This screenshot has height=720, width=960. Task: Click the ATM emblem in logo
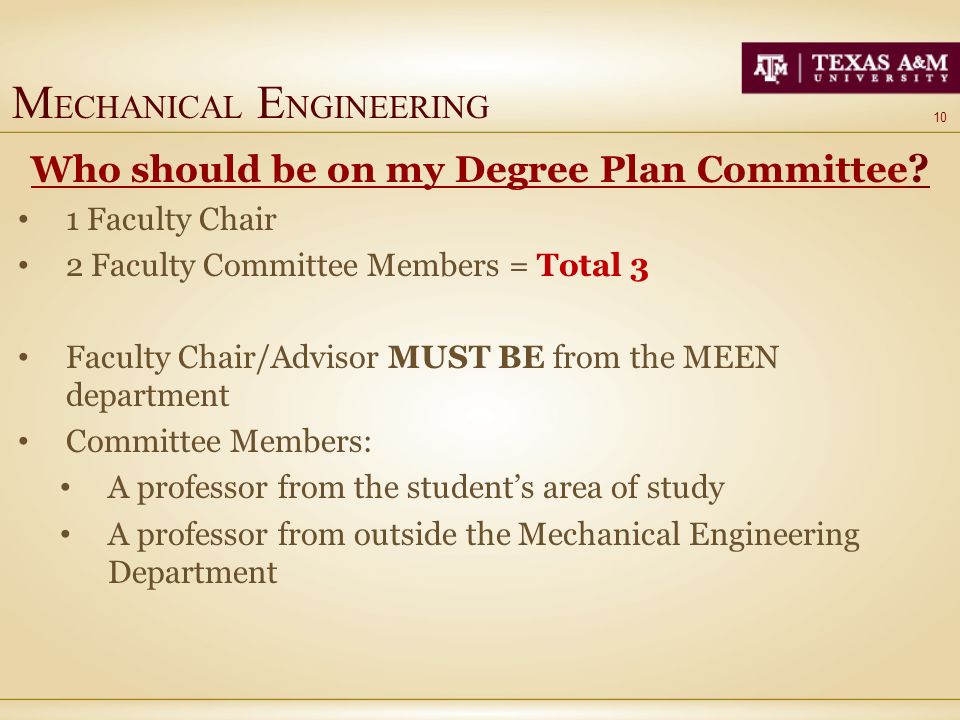[770, 68]
